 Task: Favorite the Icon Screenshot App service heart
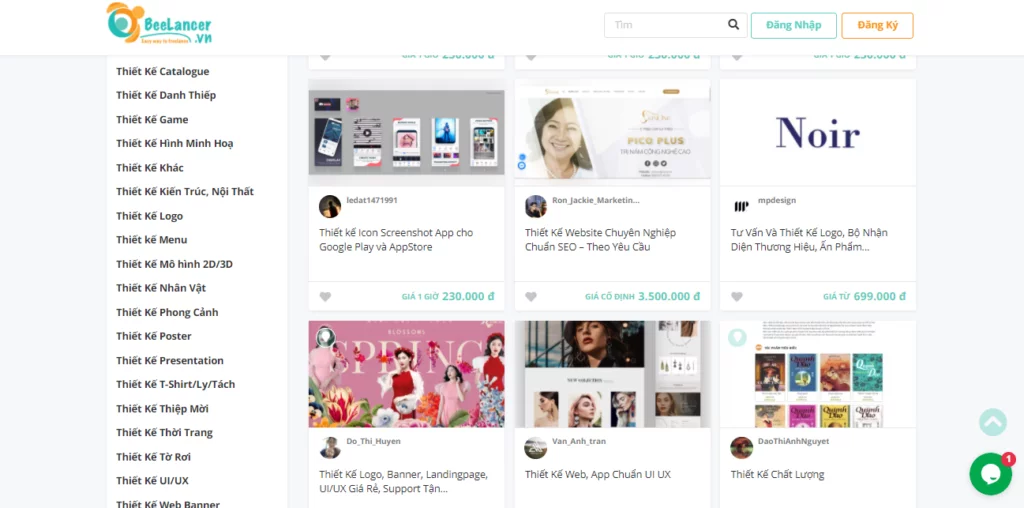click(x=325, y=296)
